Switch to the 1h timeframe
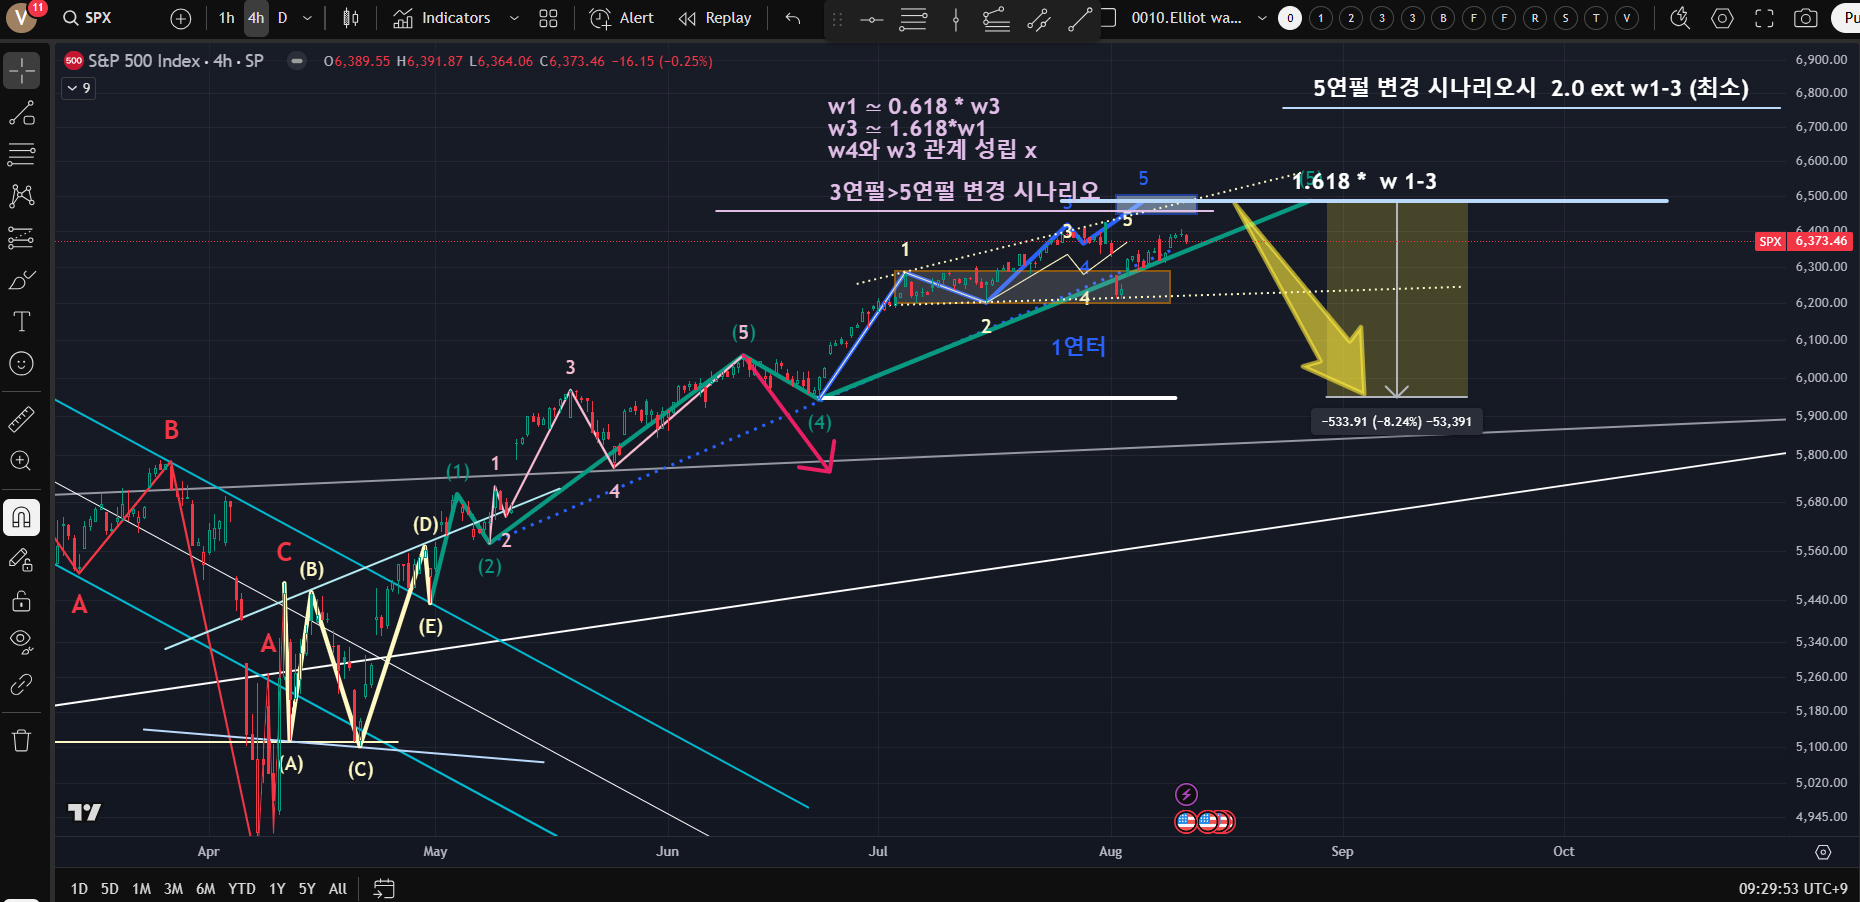Image resolution: width=1860 pixels, height=902 pixels. point(227,18)
